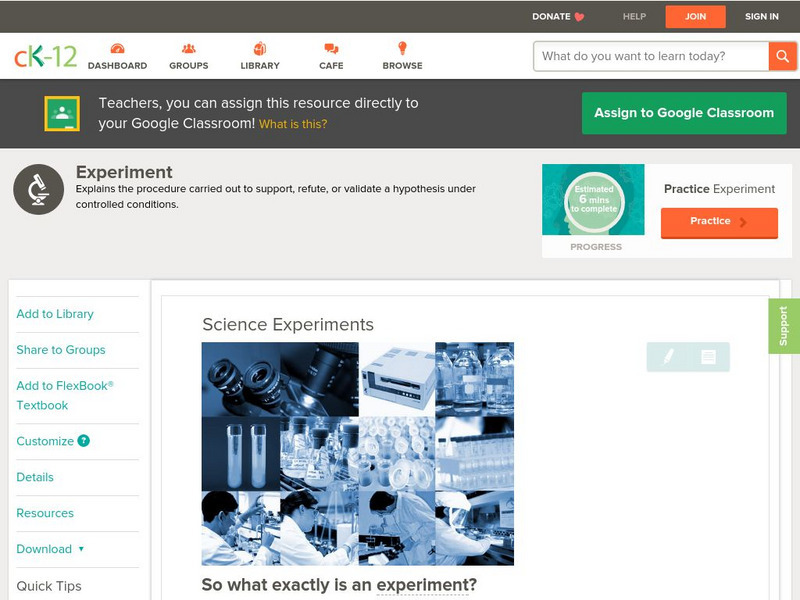This screenshot has width=800, height=600.
Task: Click the Experiment page title
Action: tap(124, 172)
